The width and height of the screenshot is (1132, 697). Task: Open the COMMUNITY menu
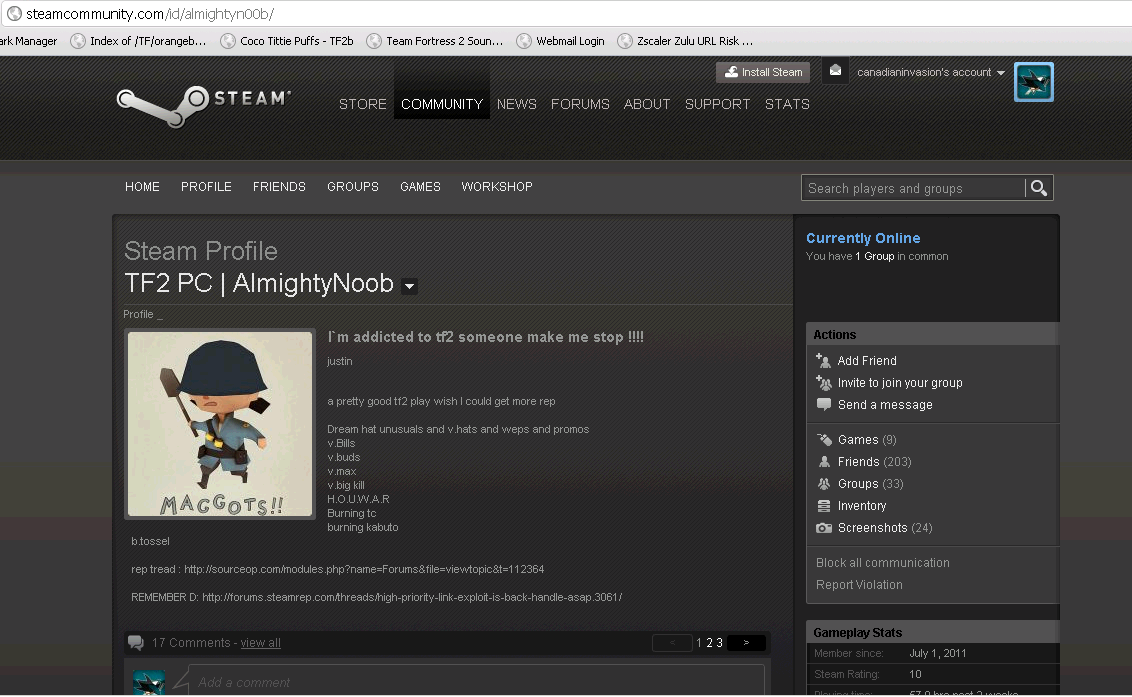[442, 104]
